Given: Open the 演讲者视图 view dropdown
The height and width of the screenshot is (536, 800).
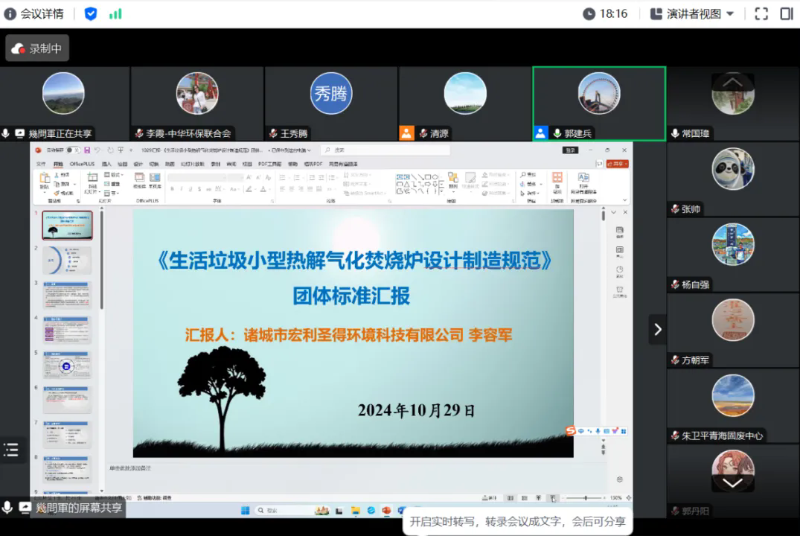Looking at the screenshot, I should [x=692, y=14].
